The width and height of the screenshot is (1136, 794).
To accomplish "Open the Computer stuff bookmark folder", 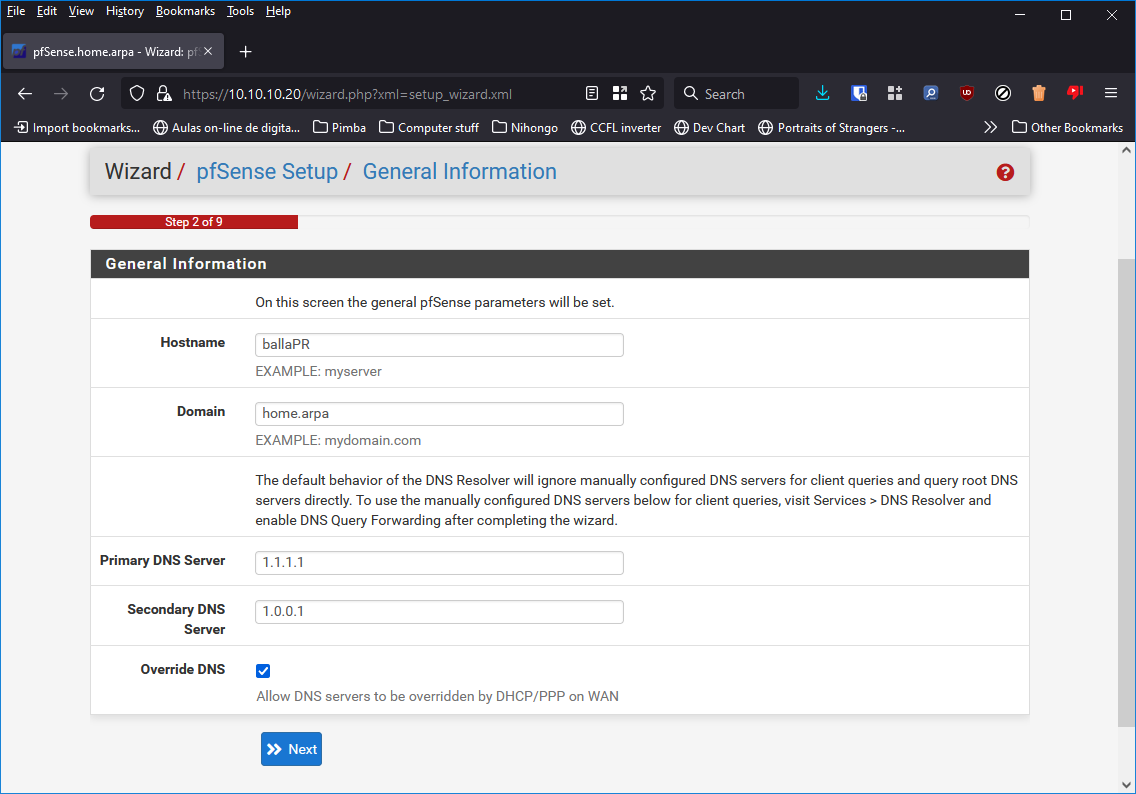I will point(429,127).
